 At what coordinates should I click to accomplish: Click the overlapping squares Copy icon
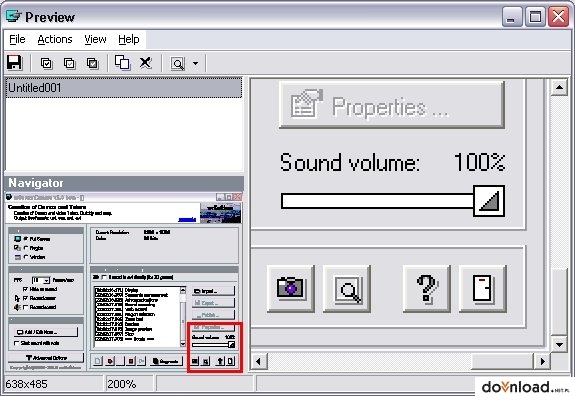(x=122, y=63)
